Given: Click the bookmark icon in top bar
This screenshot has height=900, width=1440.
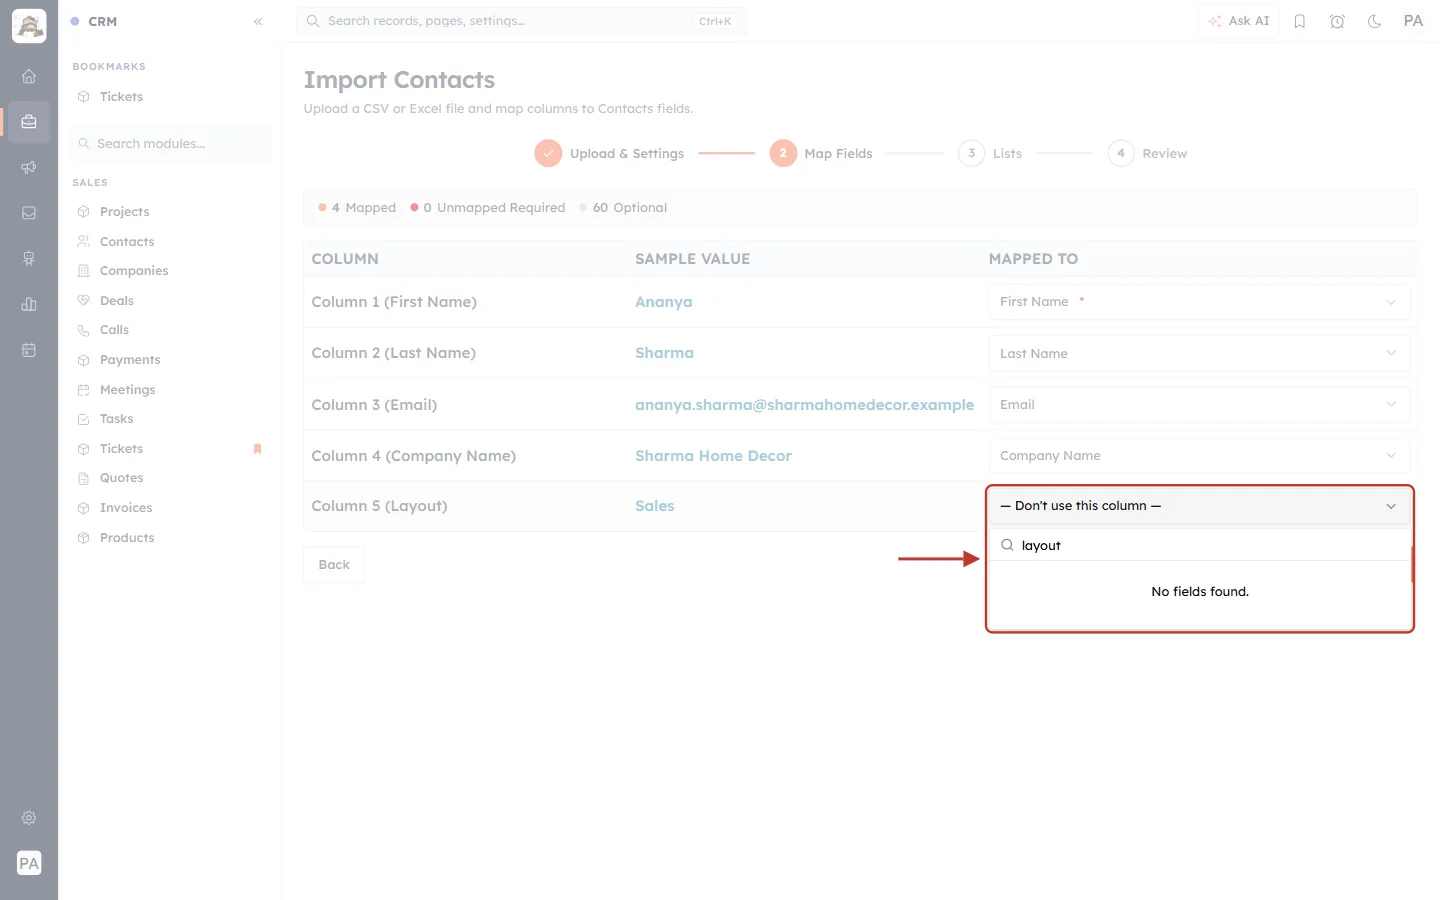Looking at the screenshot, I should [x=1300, y=21].
